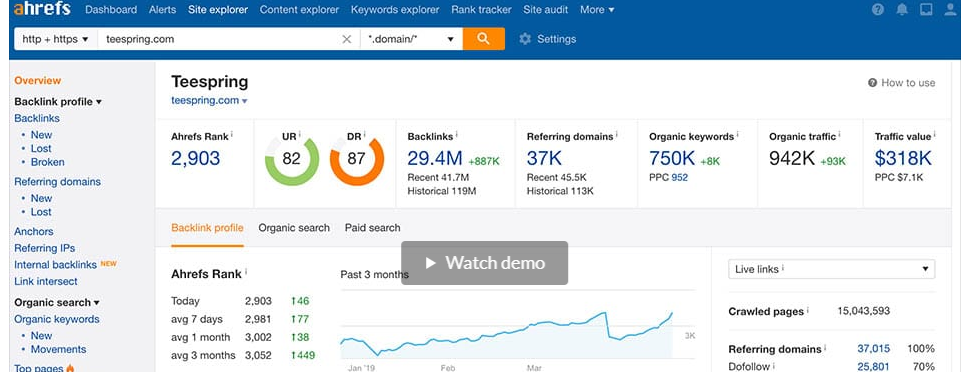Select Site explorer in top navigation
This screenshot has width=962, height=372.
pos(218,10)
